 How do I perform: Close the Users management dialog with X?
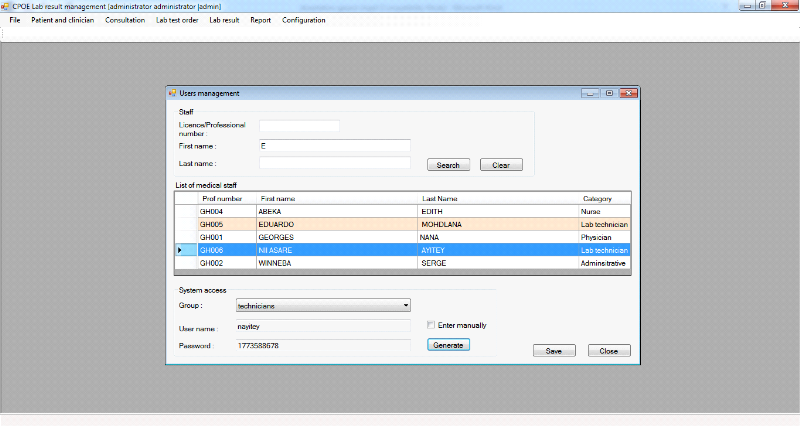coord(628,93)
